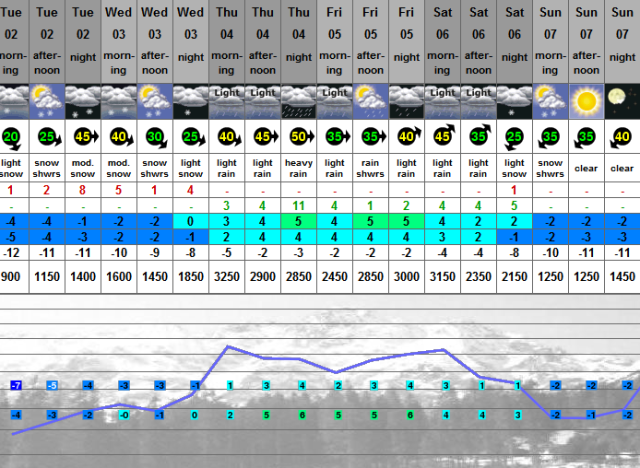This screenshot has width=640, height=468.
Task: Click the 25 wind icon for Sat 06 night
Action: (x=513, y=138)
